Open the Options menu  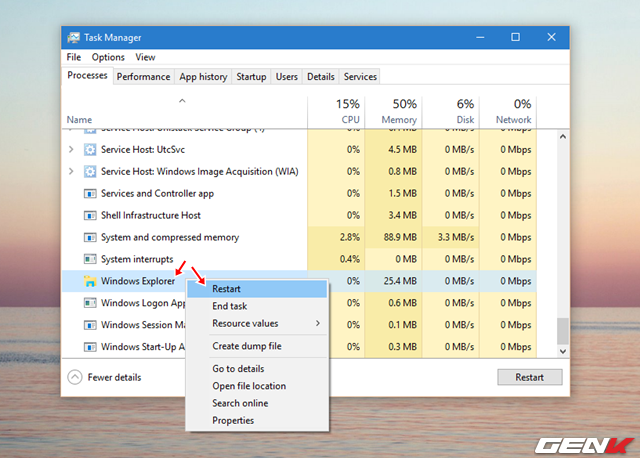108,57
